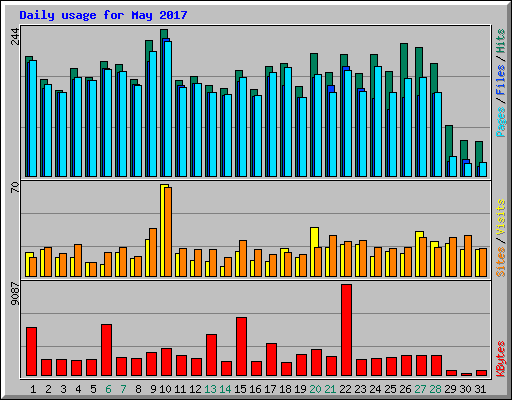Click the red KBytes bar for day 13
The width and height of the screenshot is (512, 400).
[211, 355]
